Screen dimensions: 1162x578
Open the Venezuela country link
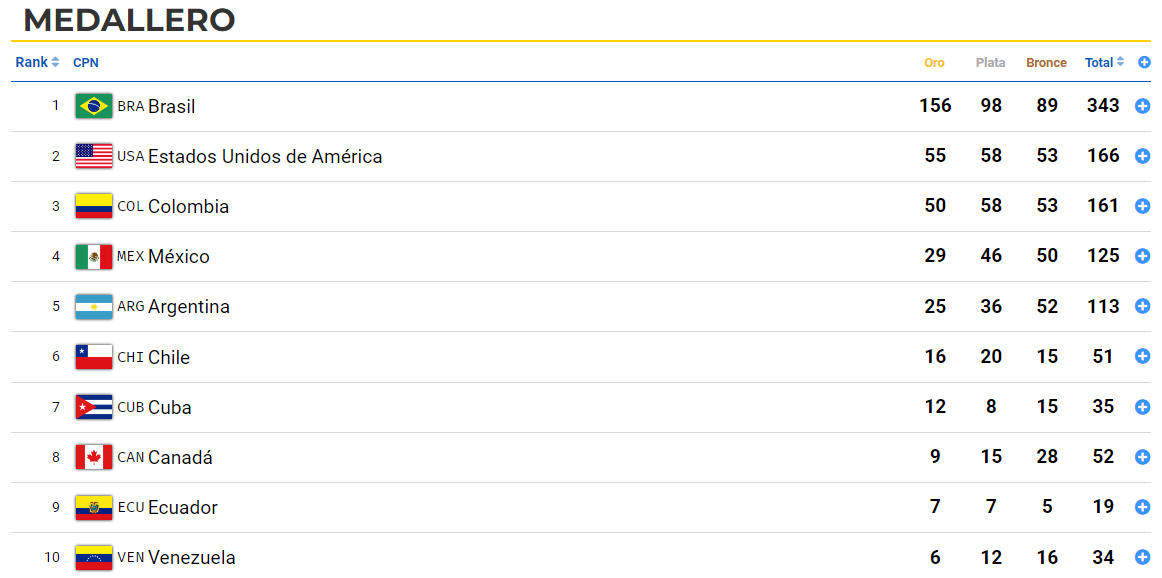coord(192,557)
